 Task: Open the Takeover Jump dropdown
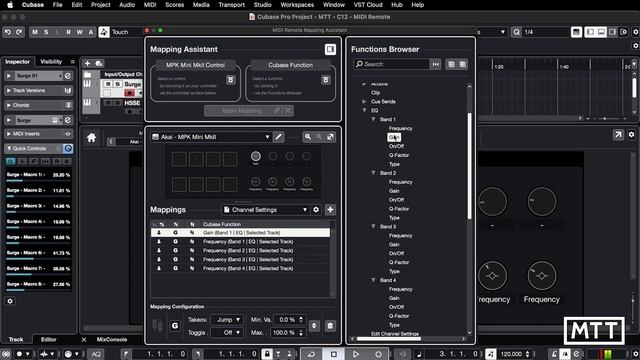[227, 320]
